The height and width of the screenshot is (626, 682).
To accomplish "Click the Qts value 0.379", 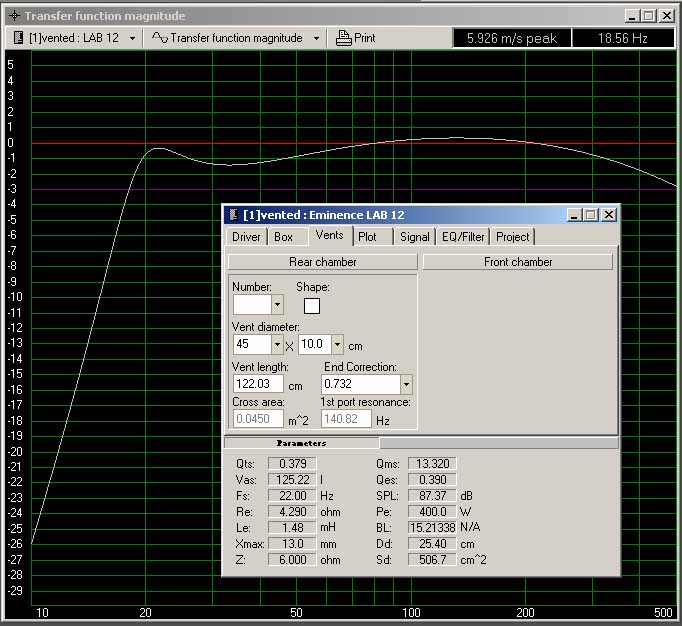I will click(x=292, y=464).
